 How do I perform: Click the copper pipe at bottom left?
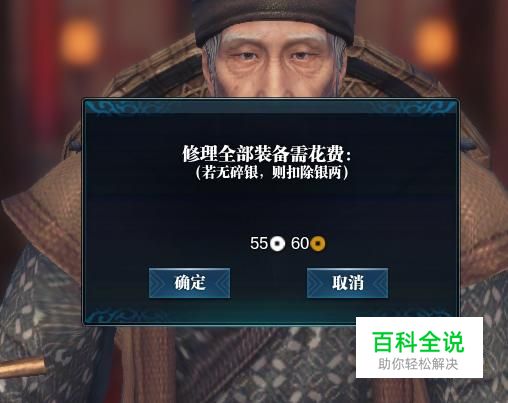[23, 368]
